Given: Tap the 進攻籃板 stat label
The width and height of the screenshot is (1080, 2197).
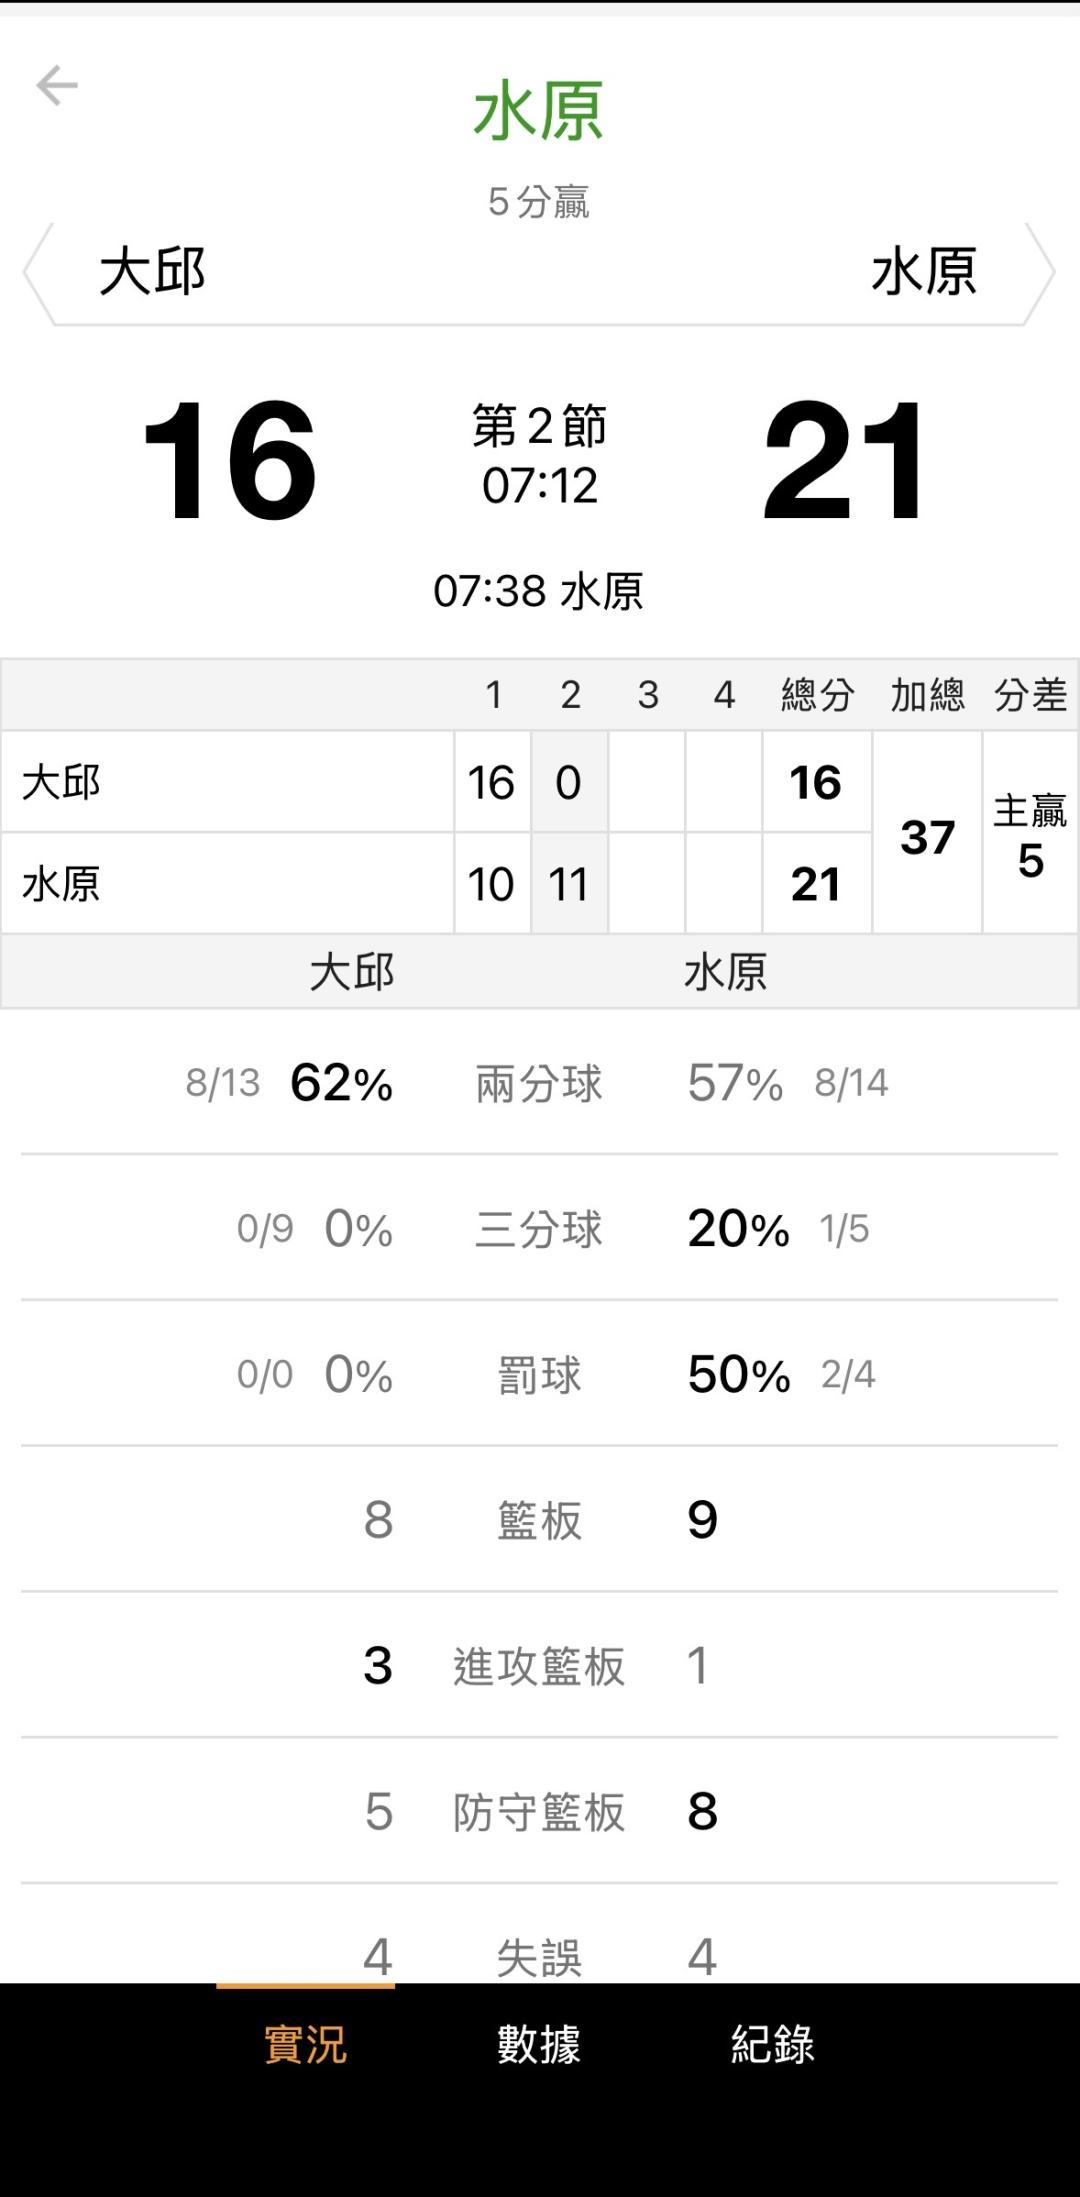Looking at the screenshot, I should point(539,1666).
